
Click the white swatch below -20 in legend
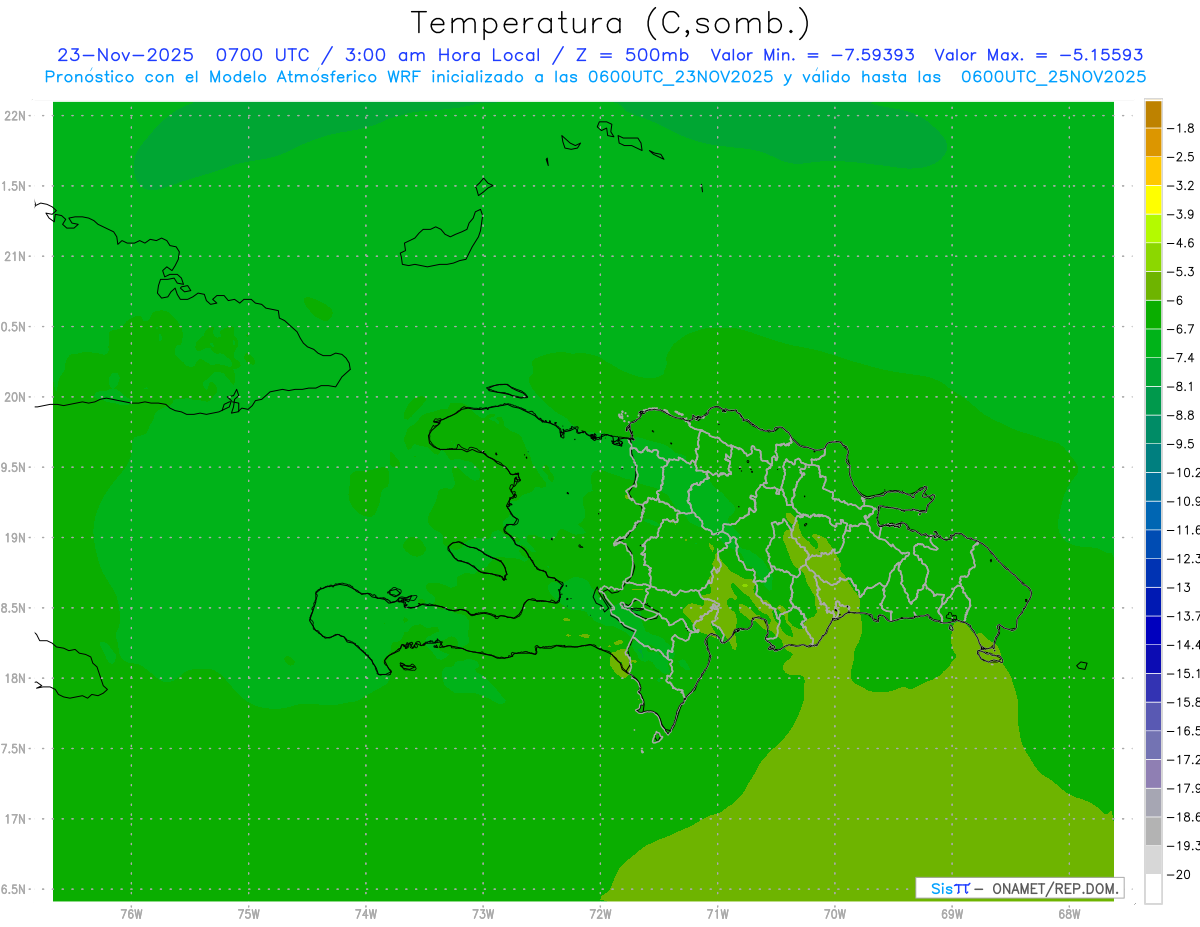coord(1153,889)
